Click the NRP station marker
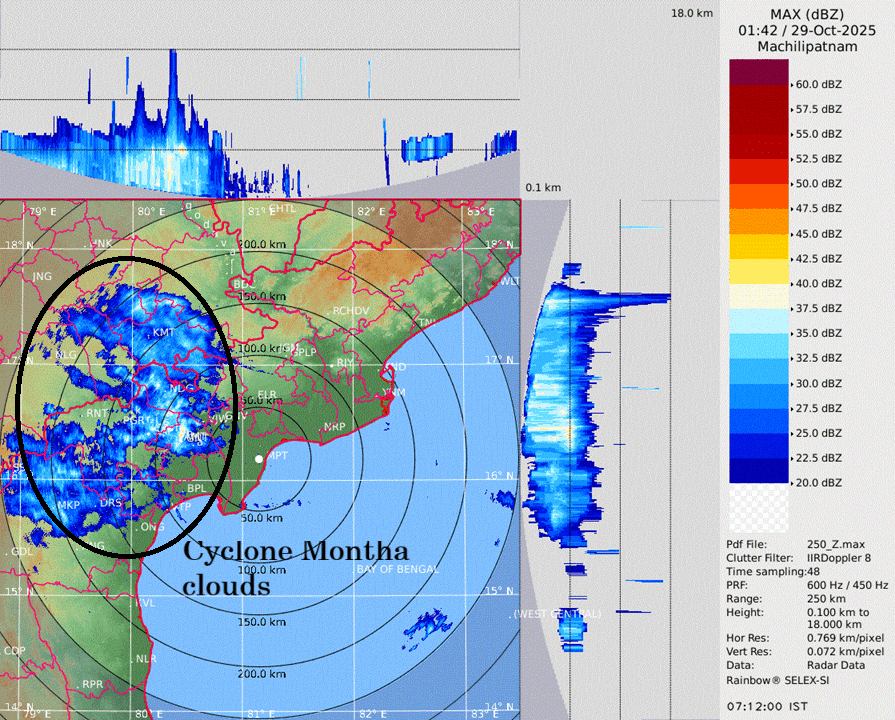The image size is (895, 720). point(334,428)
